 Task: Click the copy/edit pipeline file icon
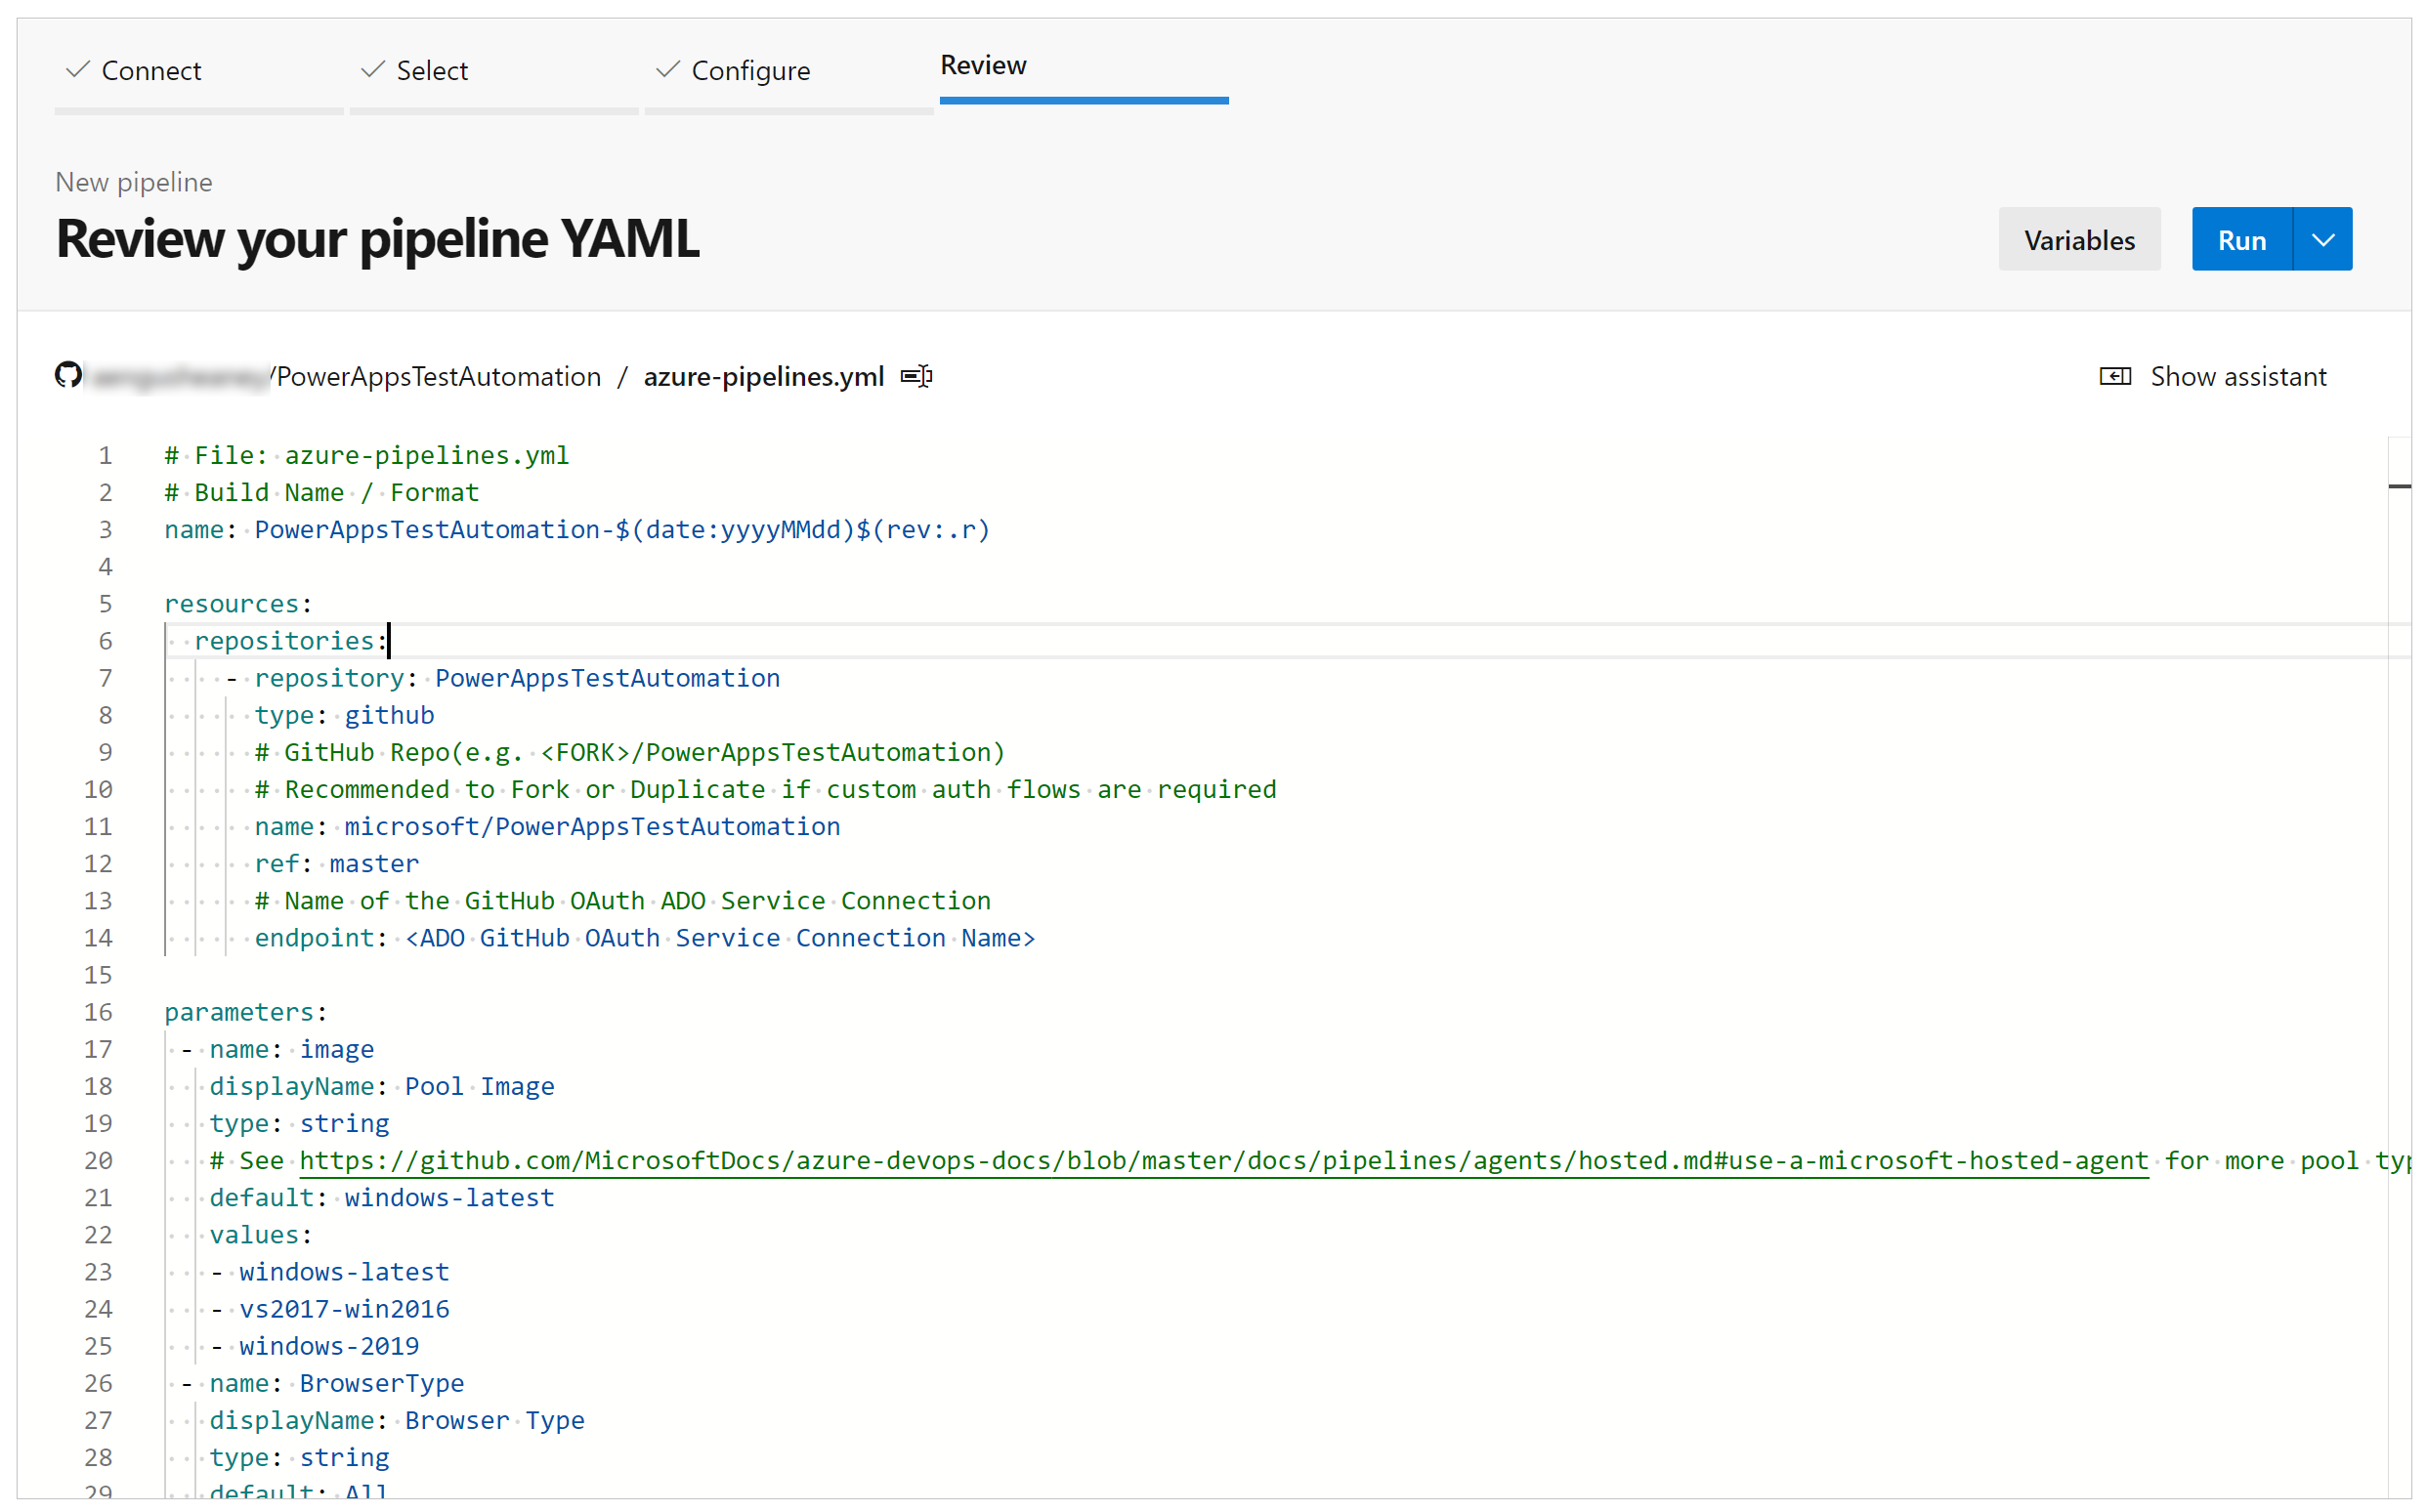click(915, 374)
